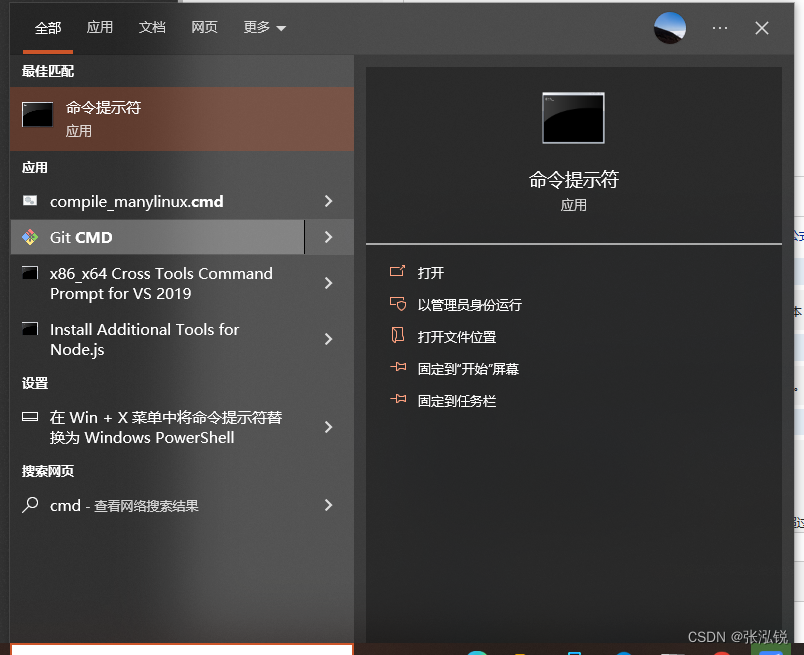Click the admin shield icon
This screenshot has height=655, width=804.
coord(398,304)
